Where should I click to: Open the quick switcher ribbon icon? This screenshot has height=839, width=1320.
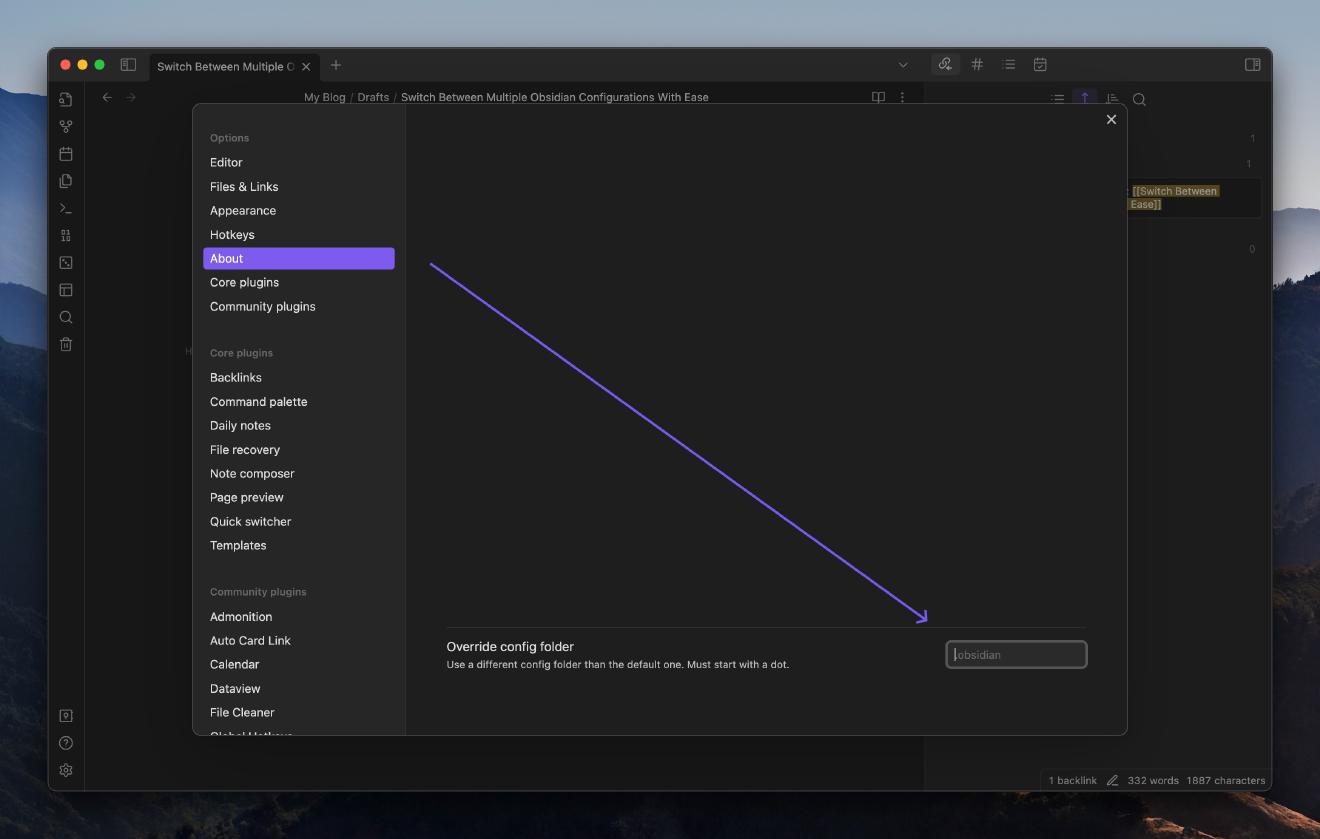(x=66, y=99)
